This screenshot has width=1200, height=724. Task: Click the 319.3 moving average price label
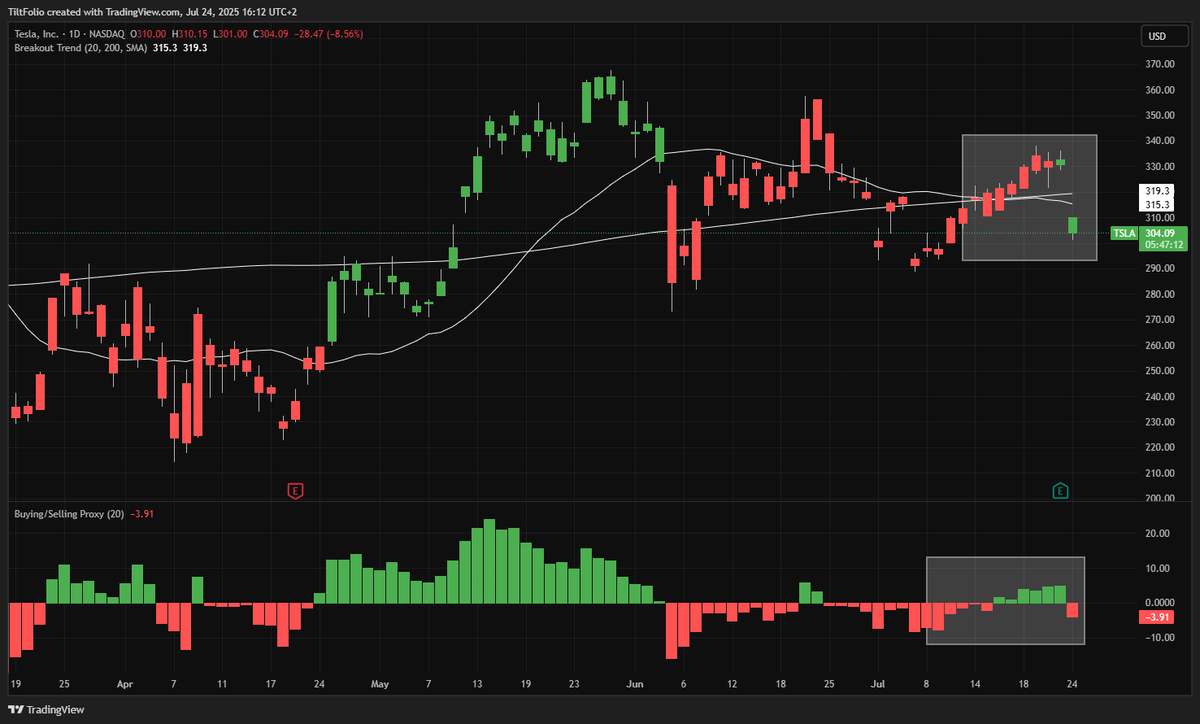click(1157, 191)
